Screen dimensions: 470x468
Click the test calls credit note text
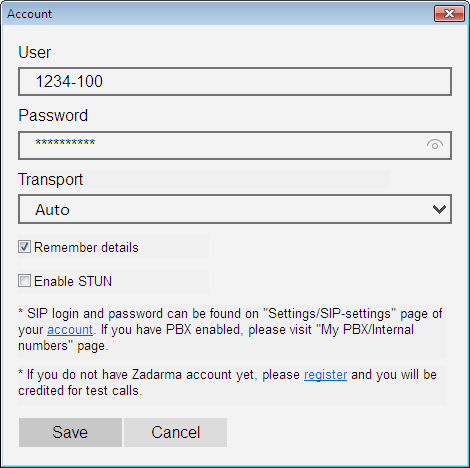(x=228, y=383)
